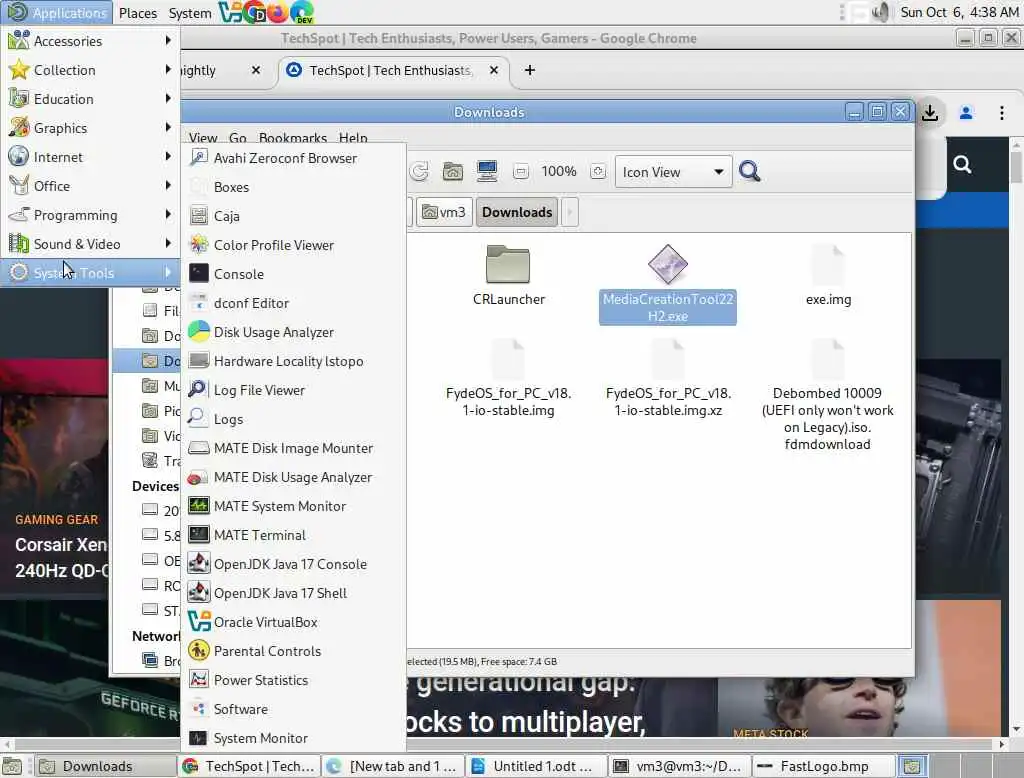Expand the Programming submenu
This screenshot has width=1024, height=778.
click(x=90, y=215)
